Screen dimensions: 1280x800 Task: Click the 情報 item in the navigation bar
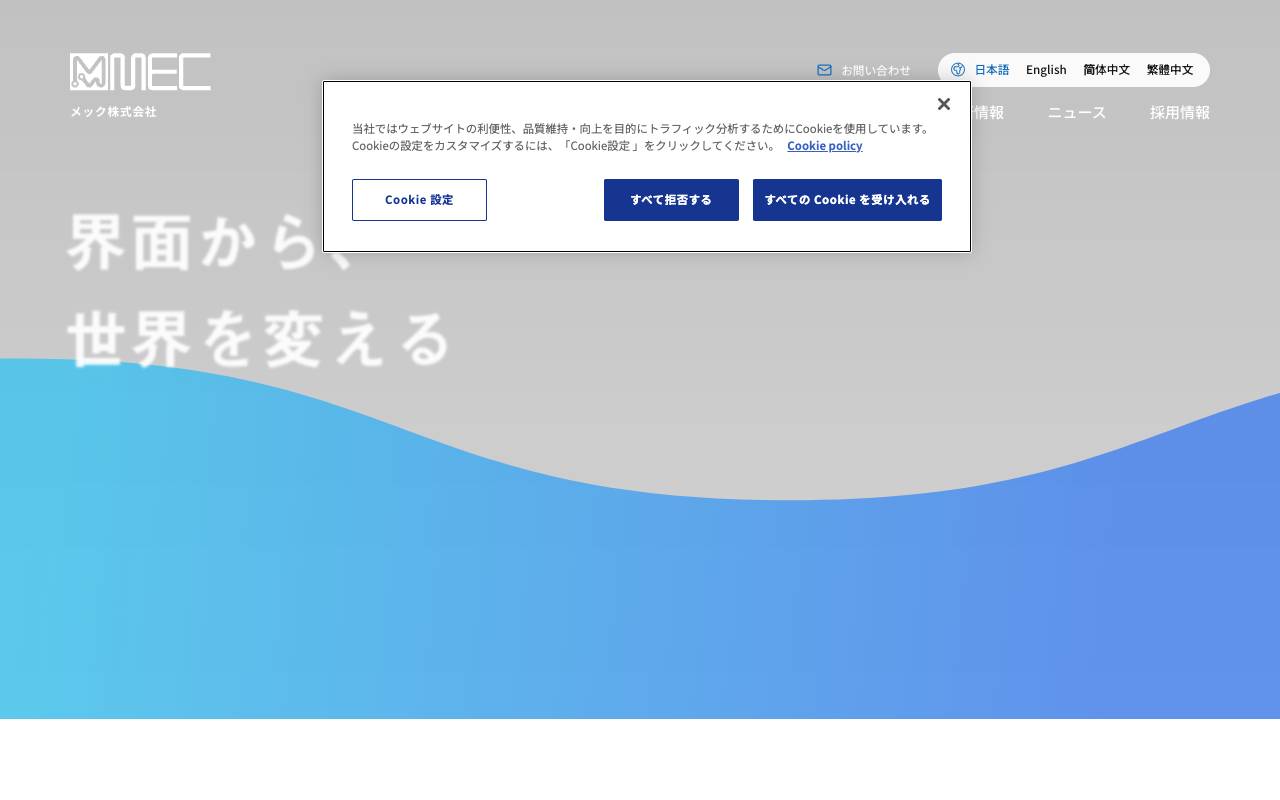click(990, 113)
